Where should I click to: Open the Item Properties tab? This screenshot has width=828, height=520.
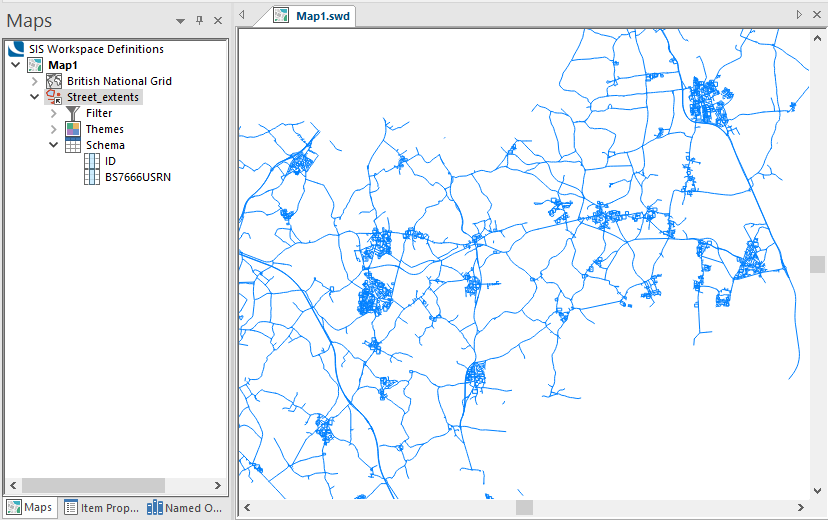click(101, 507)
